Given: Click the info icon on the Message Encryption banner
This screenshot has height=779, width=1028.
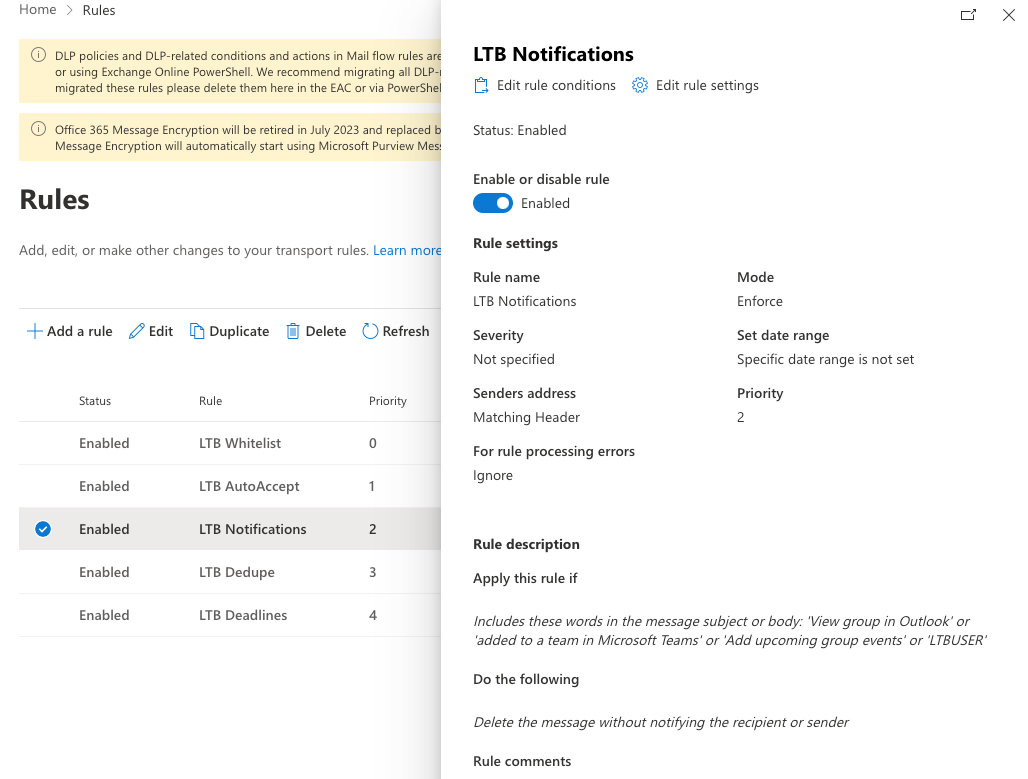Looking at the screenshot, I should [39, 129].
